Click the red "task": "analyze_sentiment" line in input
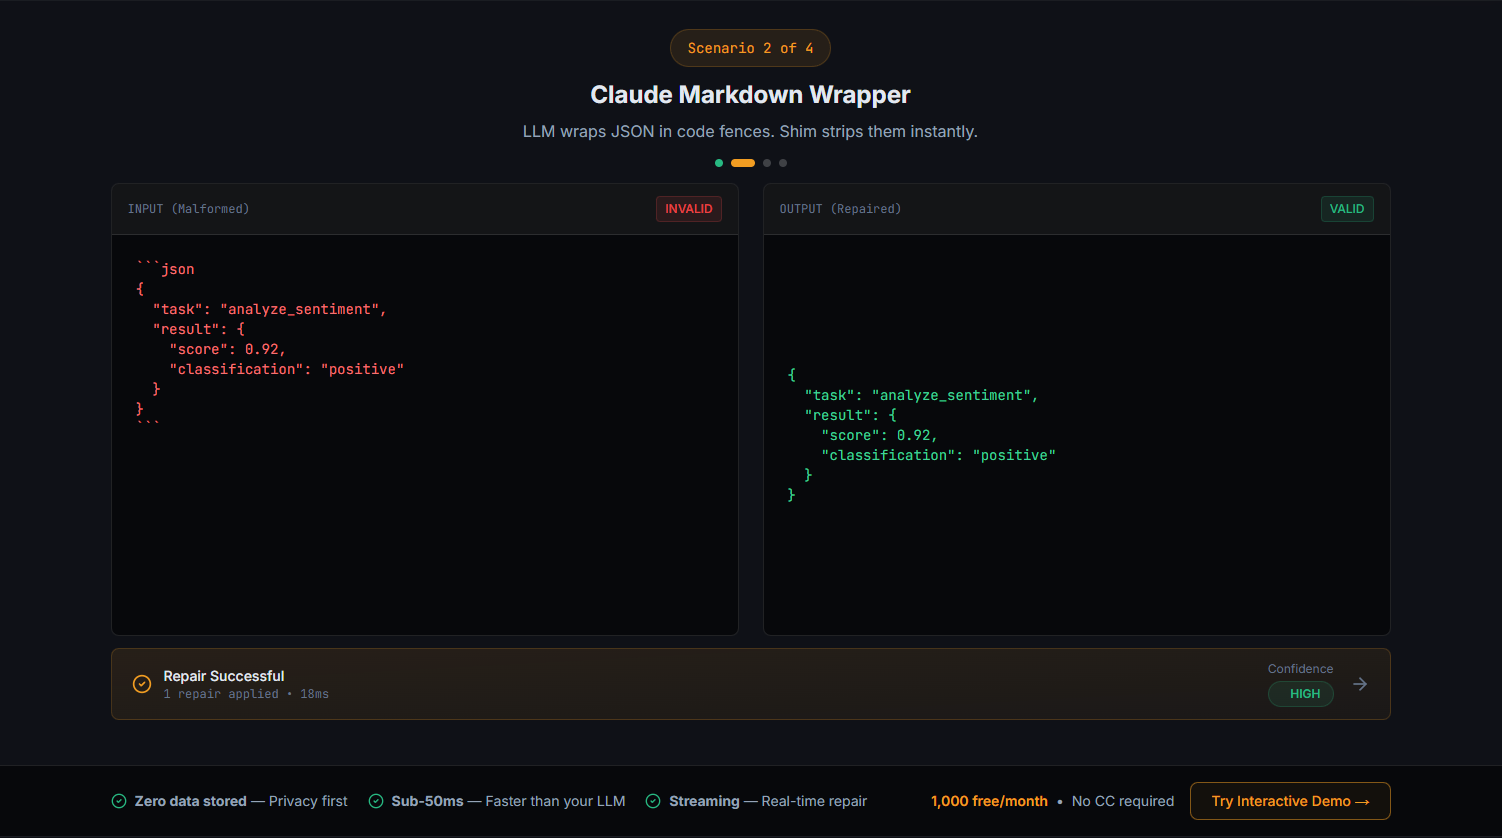 click(269, 309)
